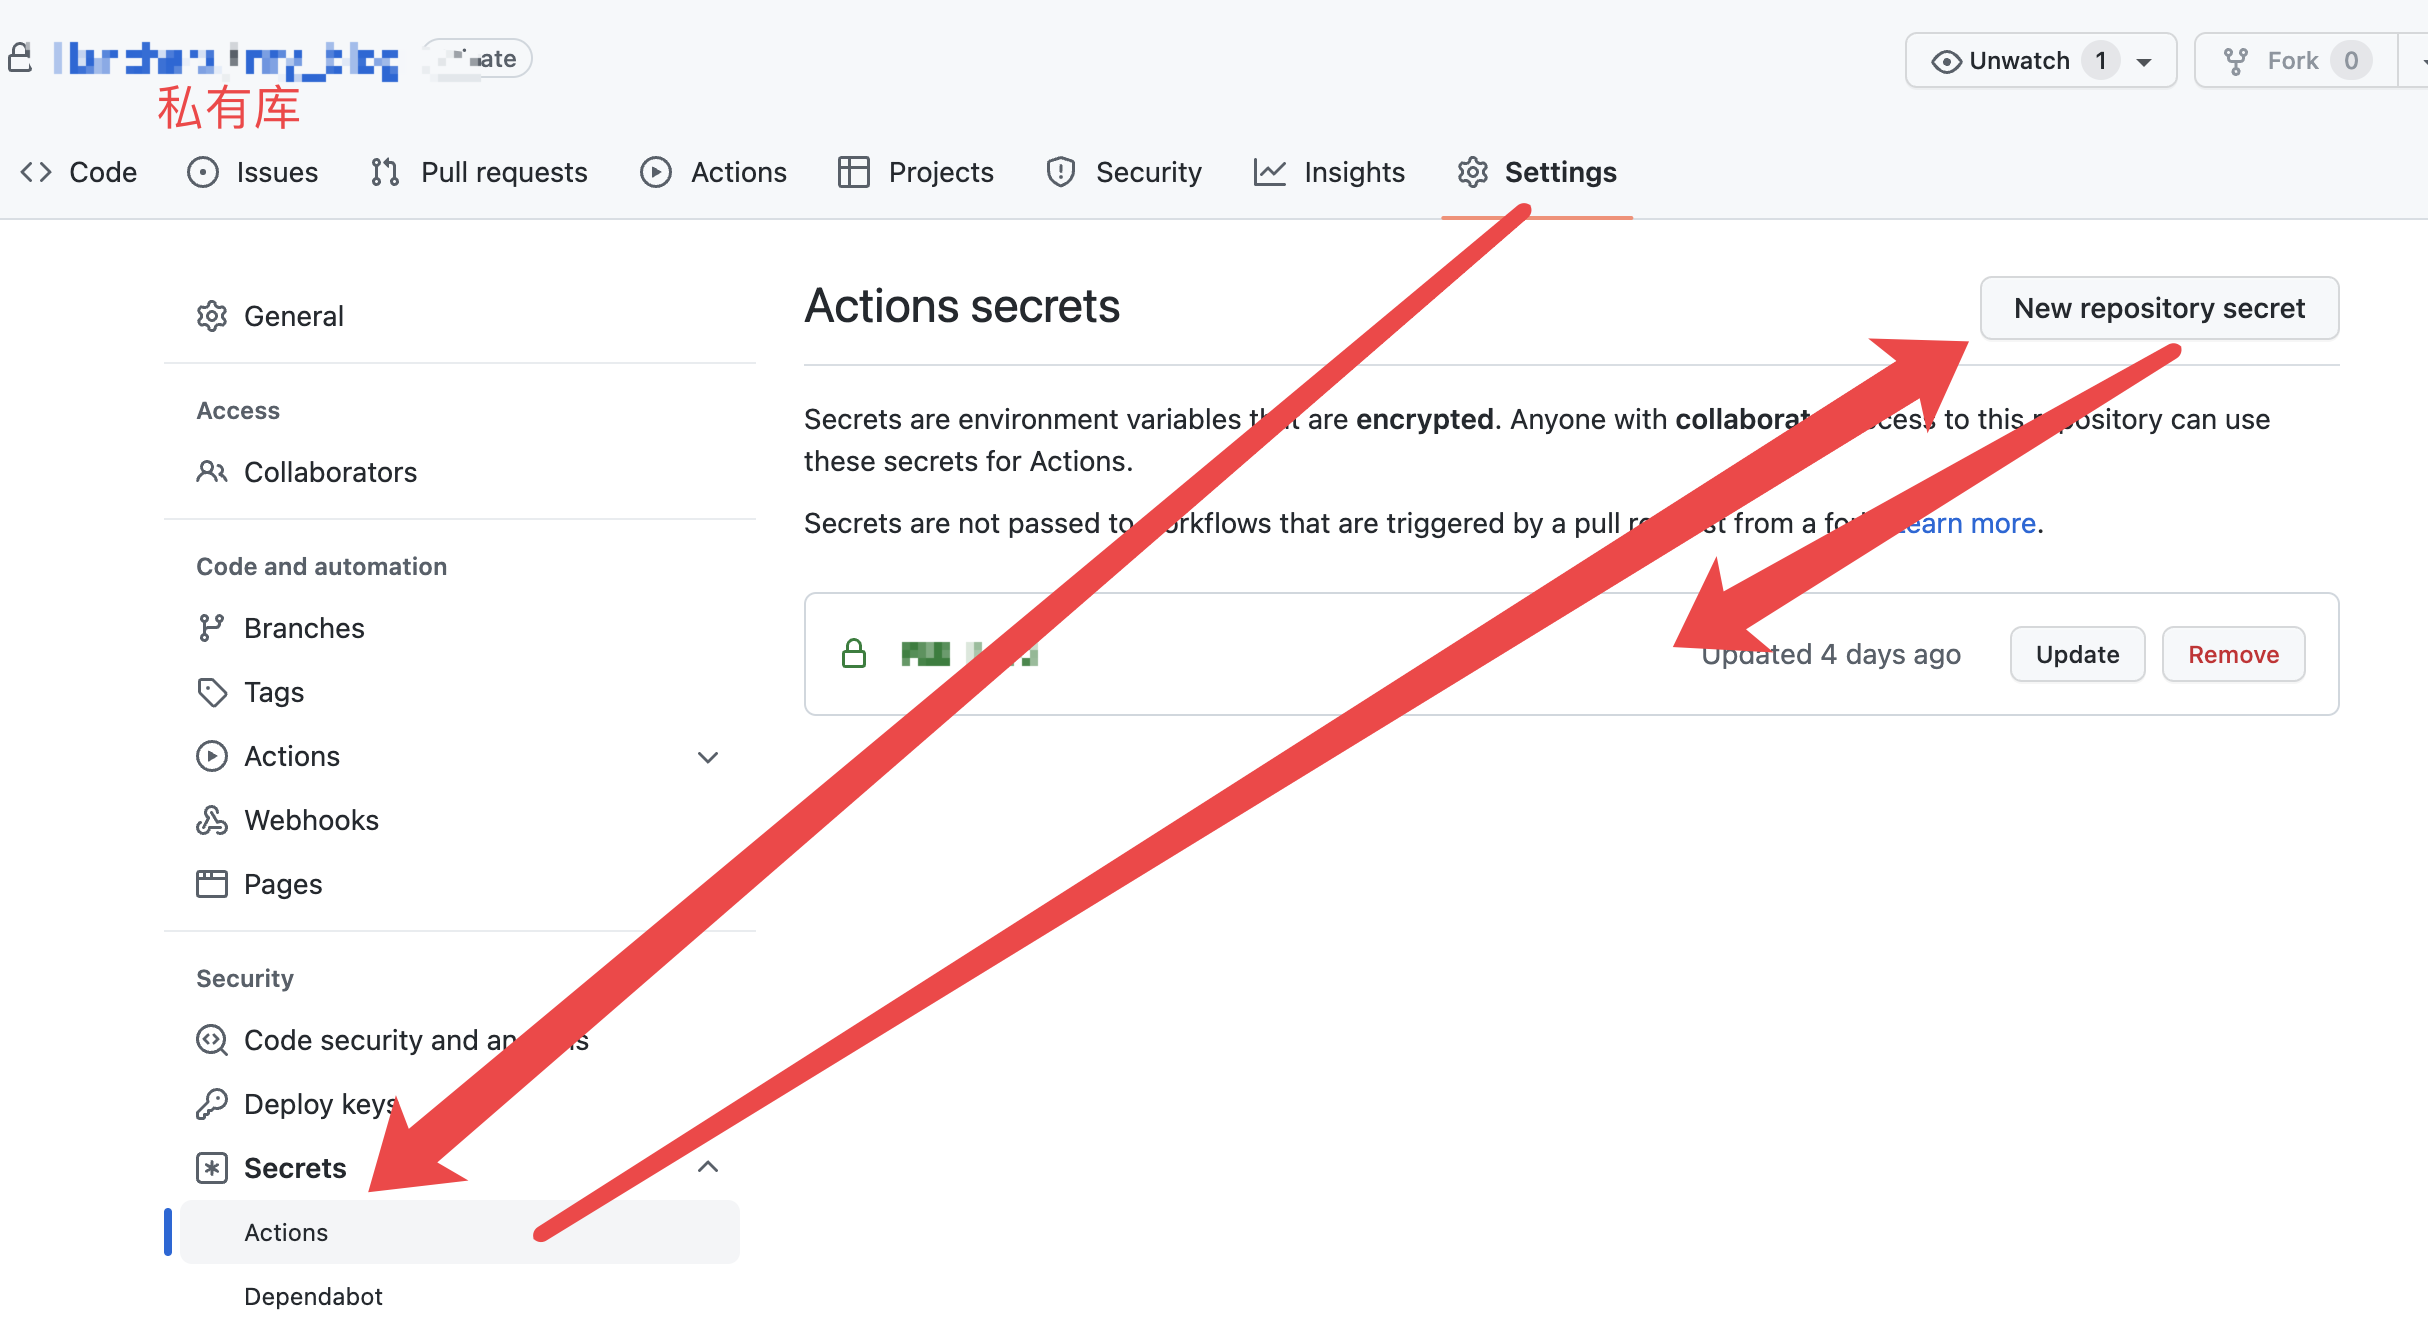Click the Webhooks icon in sidebar

click(212, 820)
